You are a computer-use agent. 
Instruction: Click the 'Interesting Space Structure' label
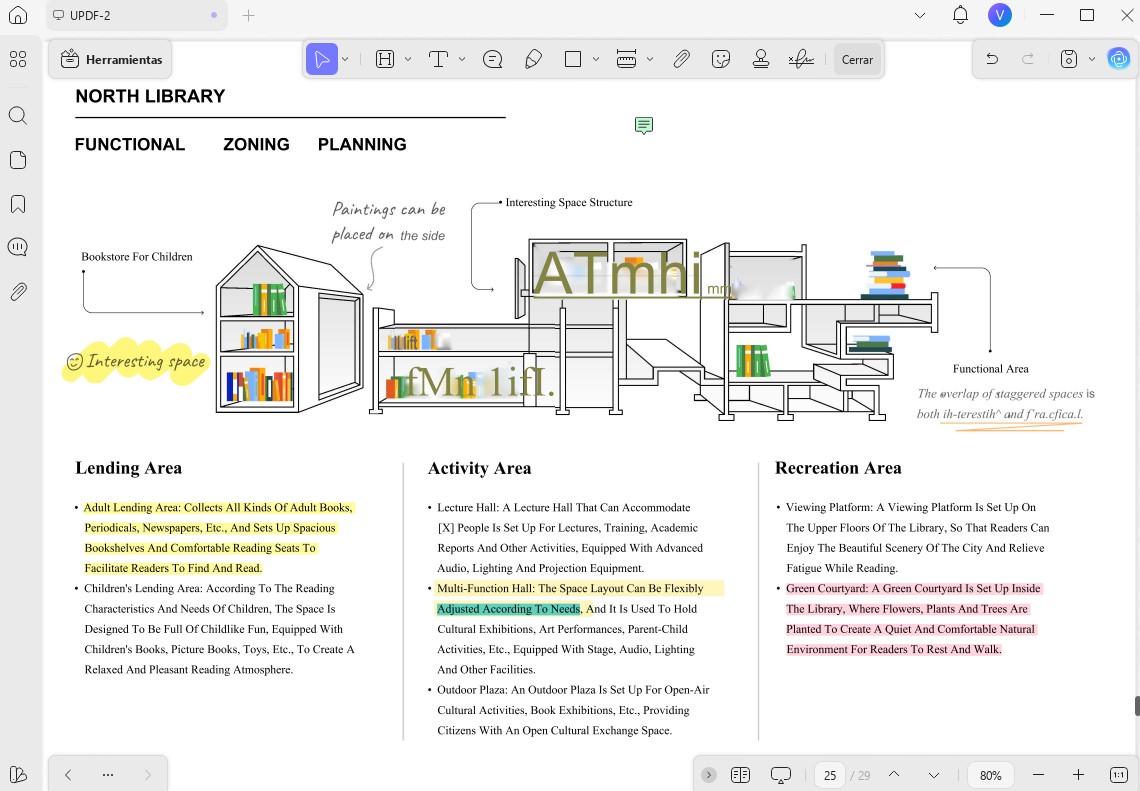[569, 202]
